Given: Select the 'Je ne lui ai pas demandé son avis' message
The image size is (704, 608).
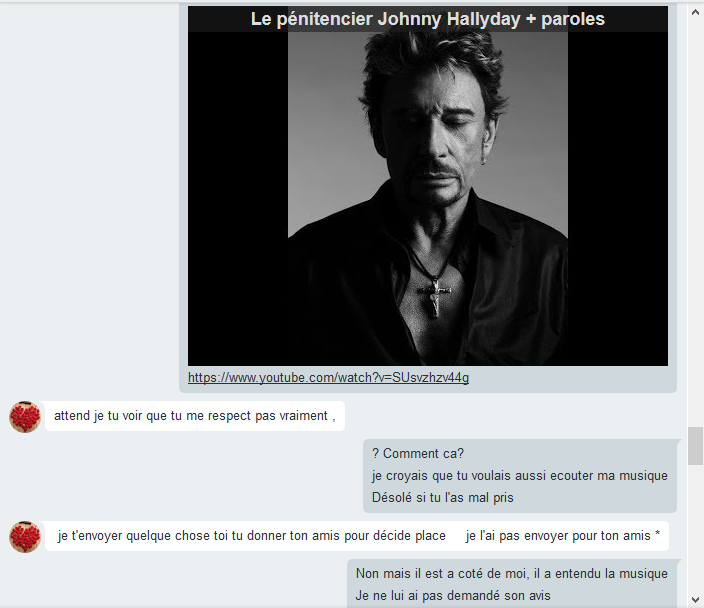Looking at the screenshot, I should tap(452, 595).
